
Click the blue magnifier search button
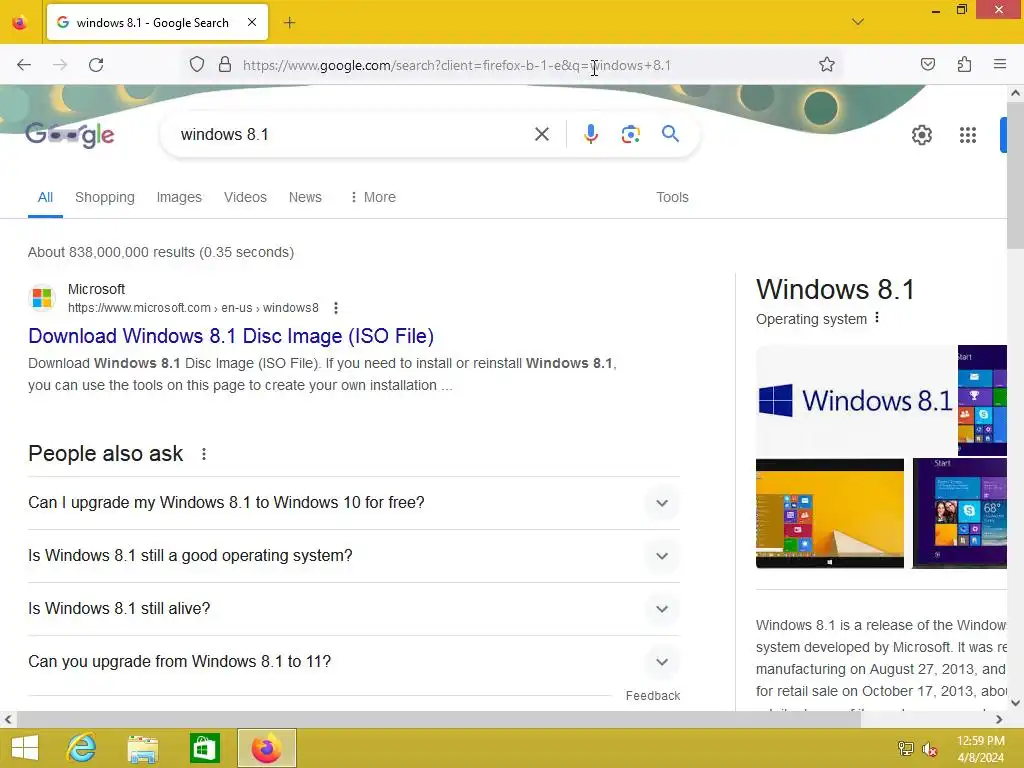671,134
